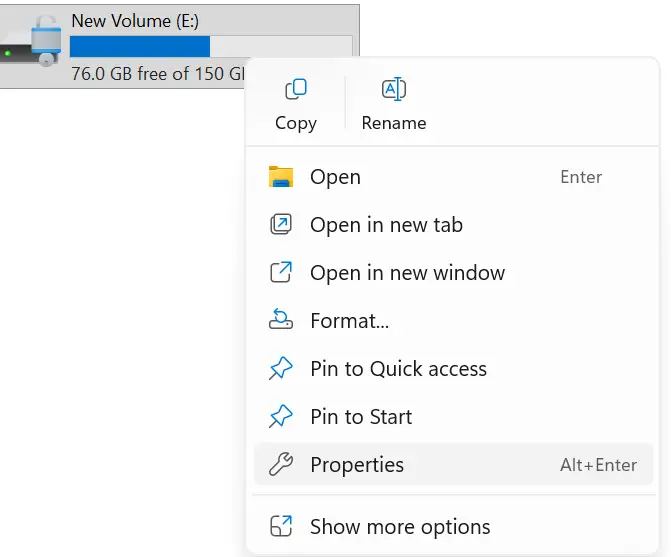Screen dimensions: 671x557
Task: Click the Format drive icon
Action: (x=281, y=321)
